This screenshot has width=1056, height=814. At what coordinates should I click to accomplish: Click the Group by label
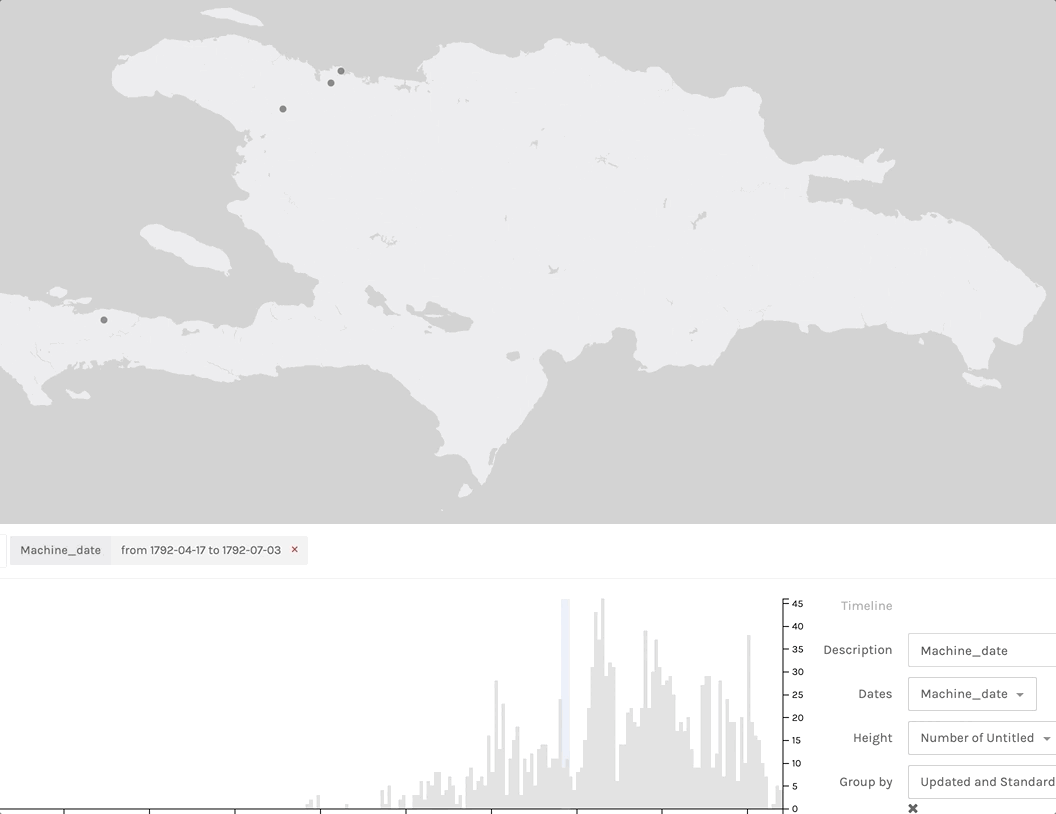point(865,782)
